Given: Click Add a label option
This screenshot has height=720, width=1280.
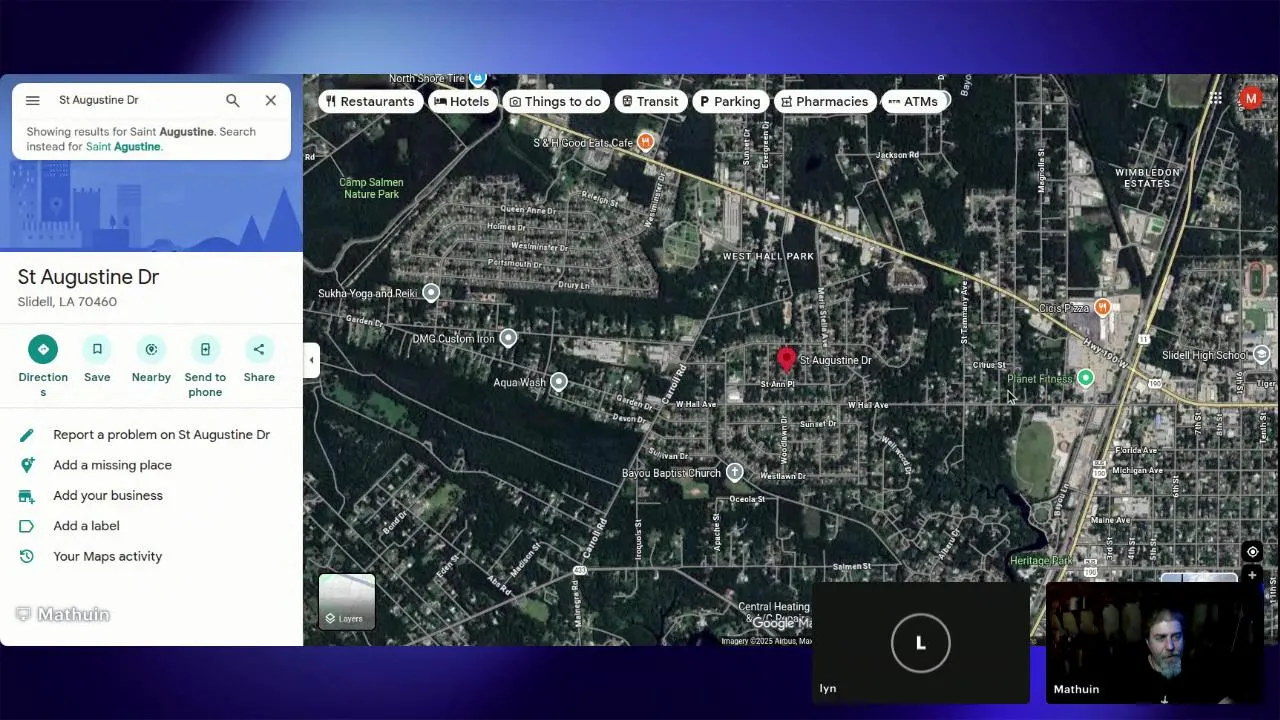Looking at the screenshot, I should (x=151, y=526).
